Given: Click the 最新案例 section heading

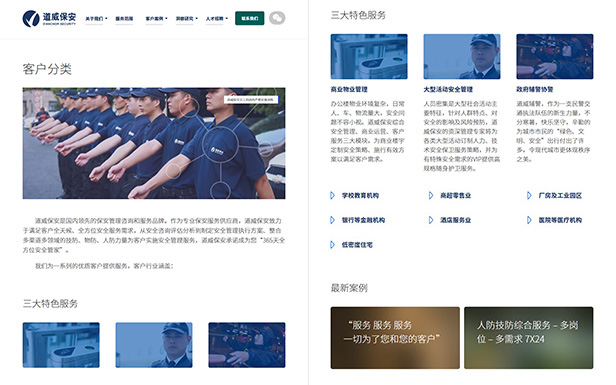Looking at the screenshot, I should click(349, 288).
